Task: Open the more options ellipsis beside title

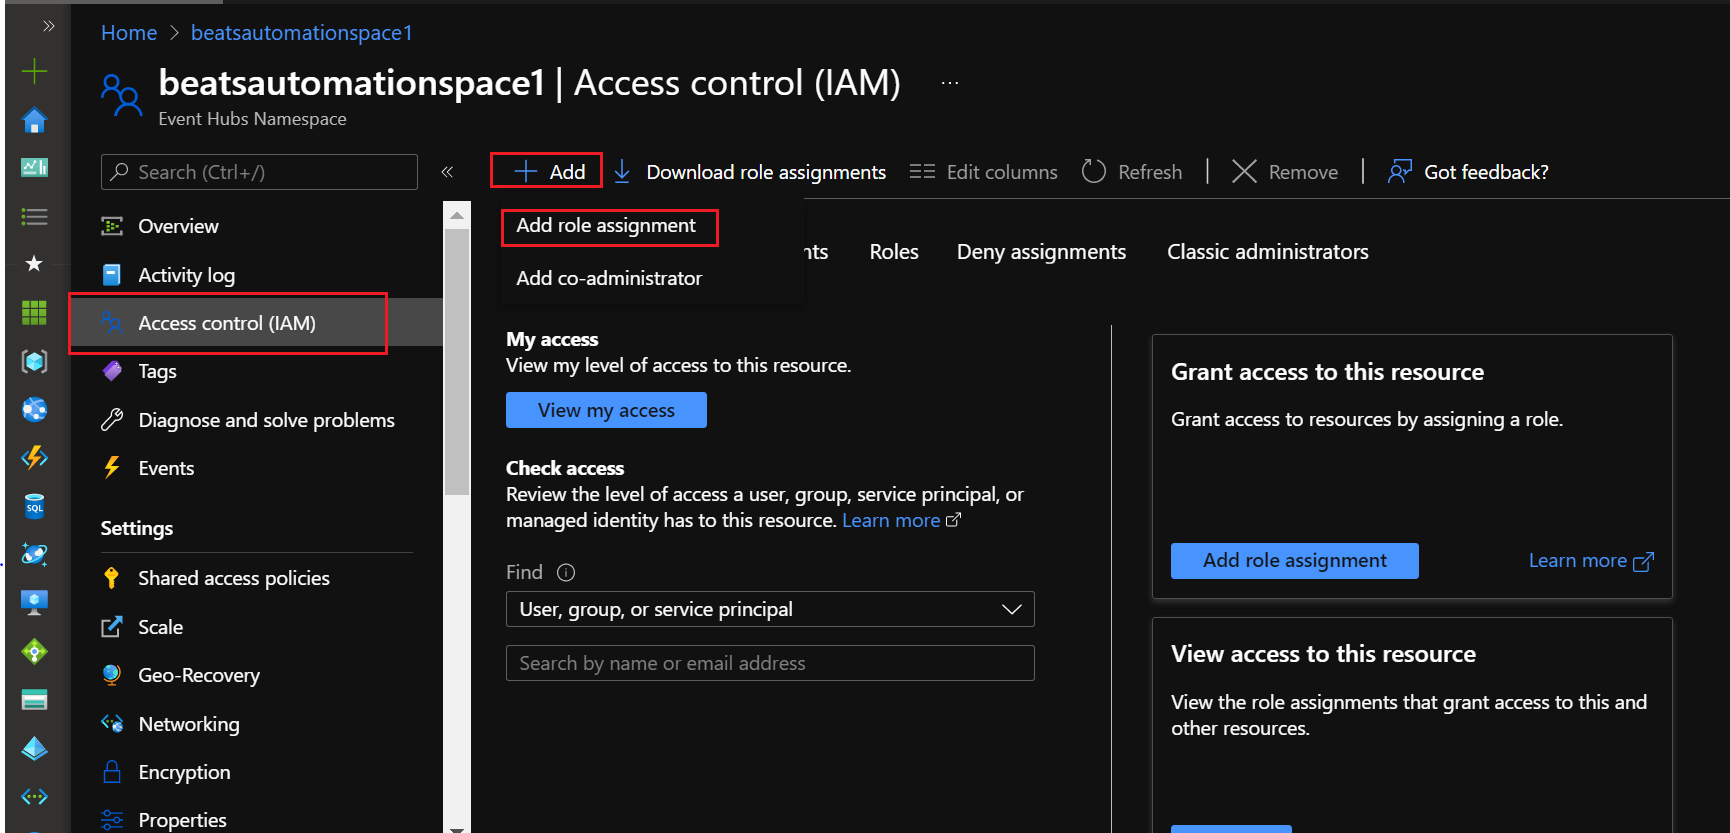Action: point(950,83)
